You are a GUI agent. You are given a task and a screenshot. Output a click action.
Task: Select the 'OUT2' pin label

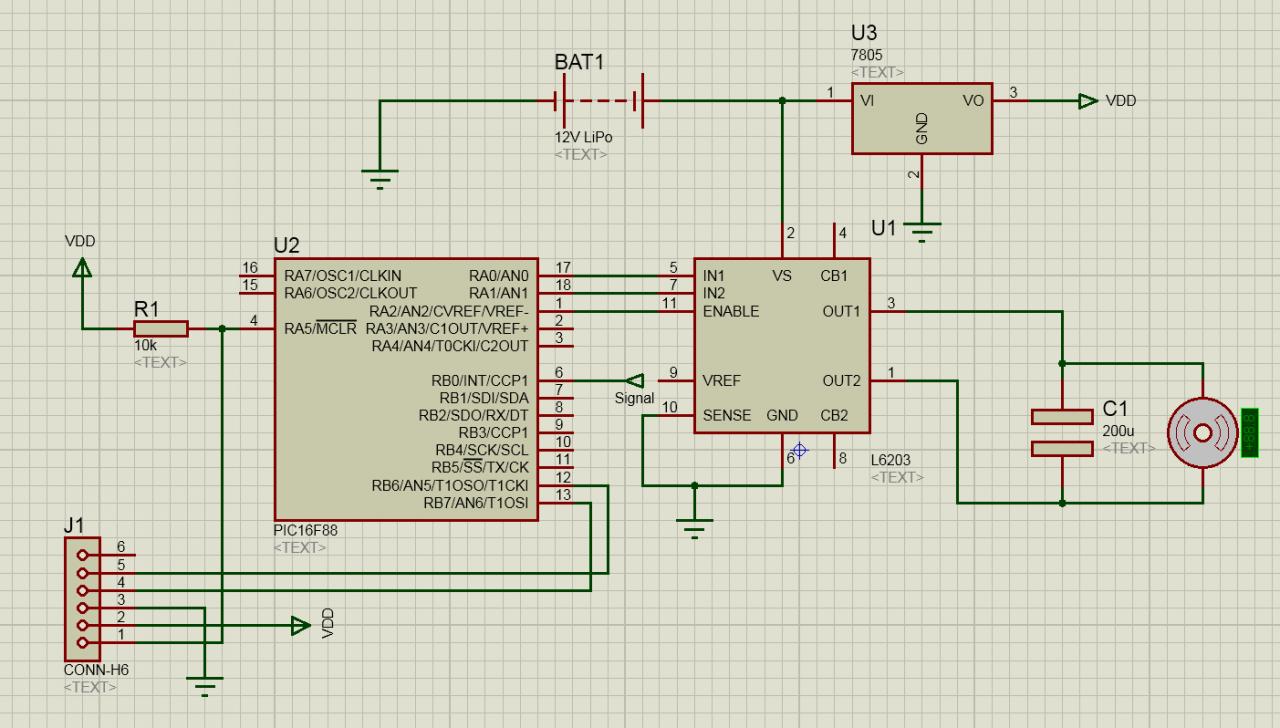tap(842, 380)
